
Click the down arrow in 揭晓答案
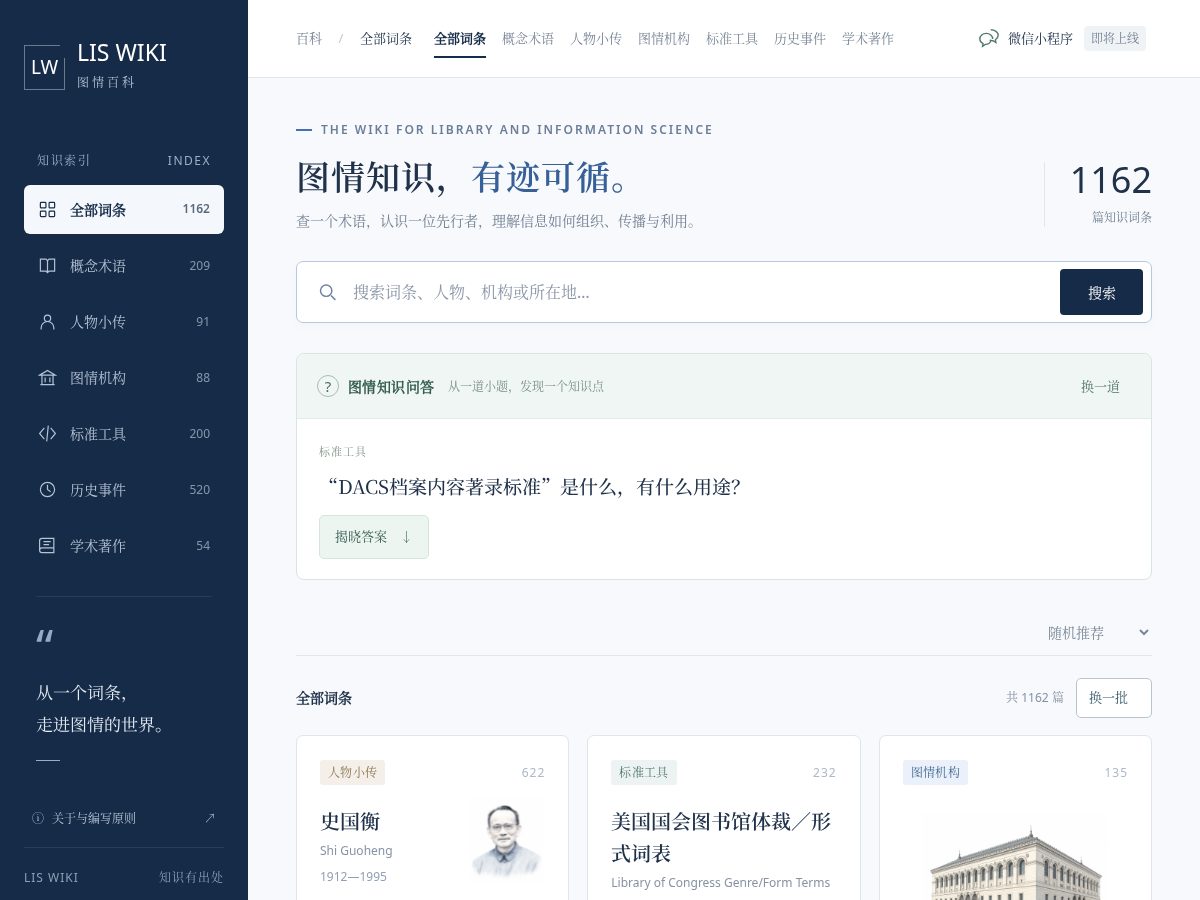coord(406,537)
